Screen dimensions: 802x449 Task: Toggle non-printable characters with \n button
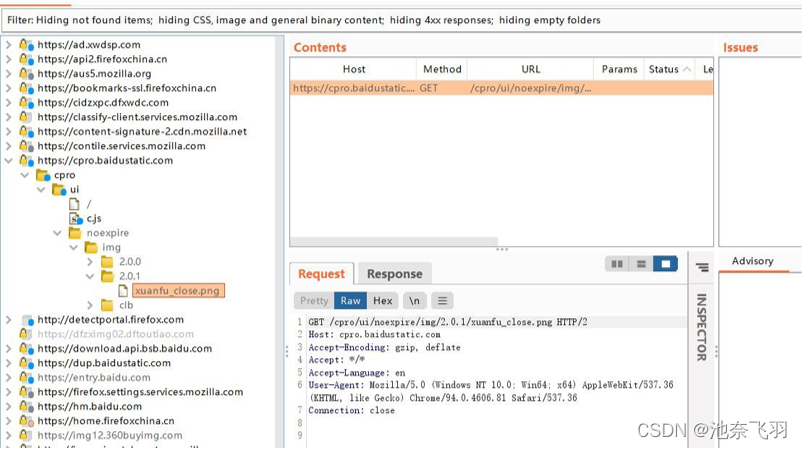(x=414, y=301)
